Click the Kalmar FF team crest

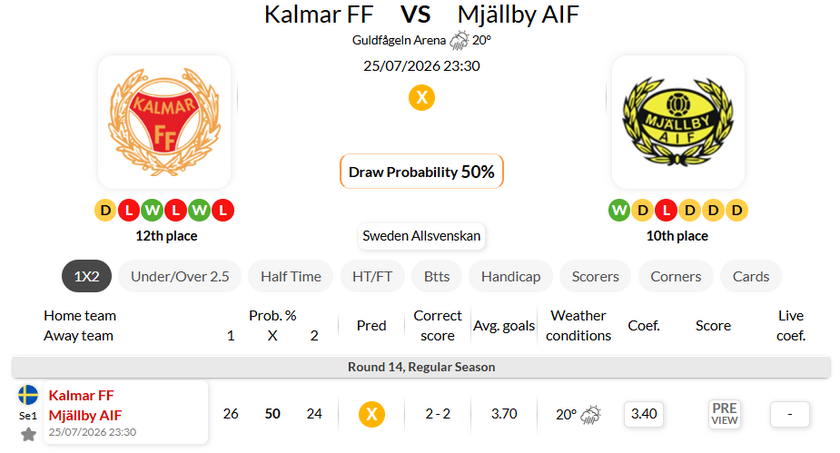coord(164,122)
